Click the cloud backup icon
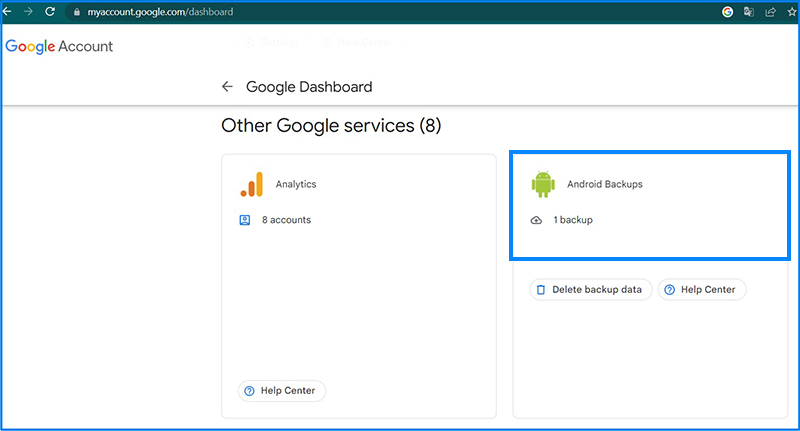Screen dimensions: 800x431 [x=536, y=220]
